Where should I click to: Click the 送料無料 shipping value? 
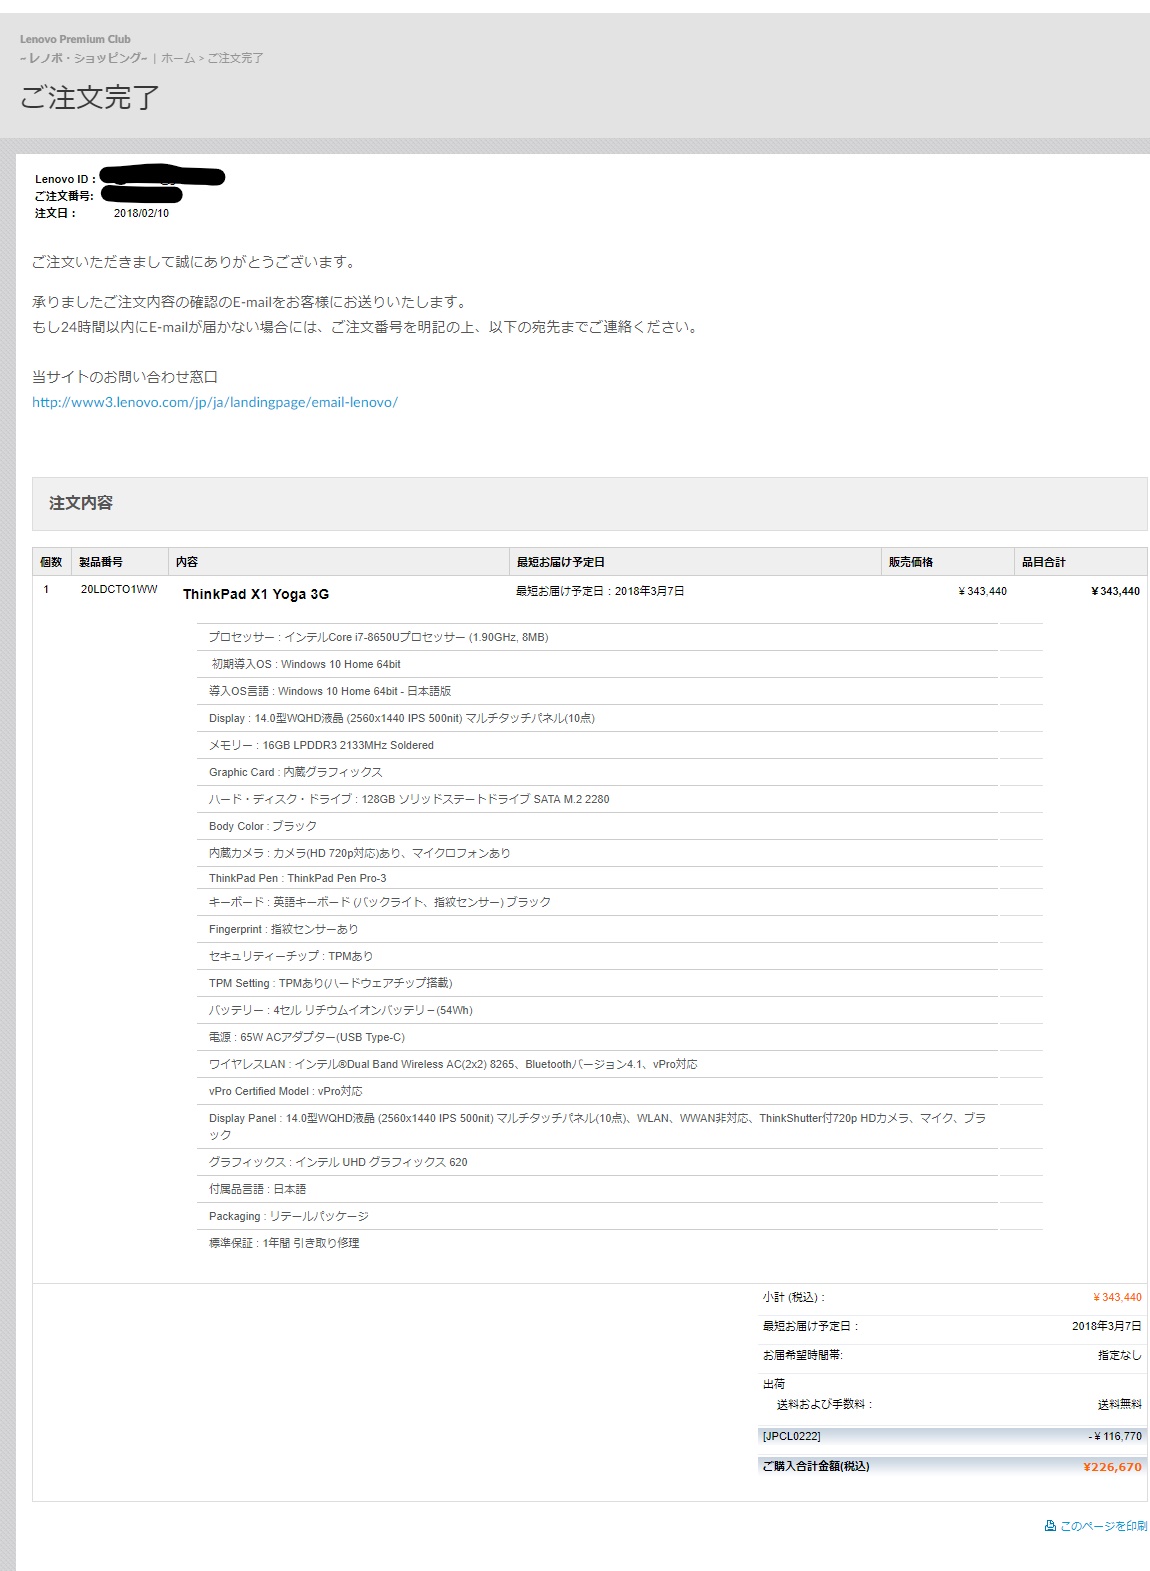coord(1120,1404)
